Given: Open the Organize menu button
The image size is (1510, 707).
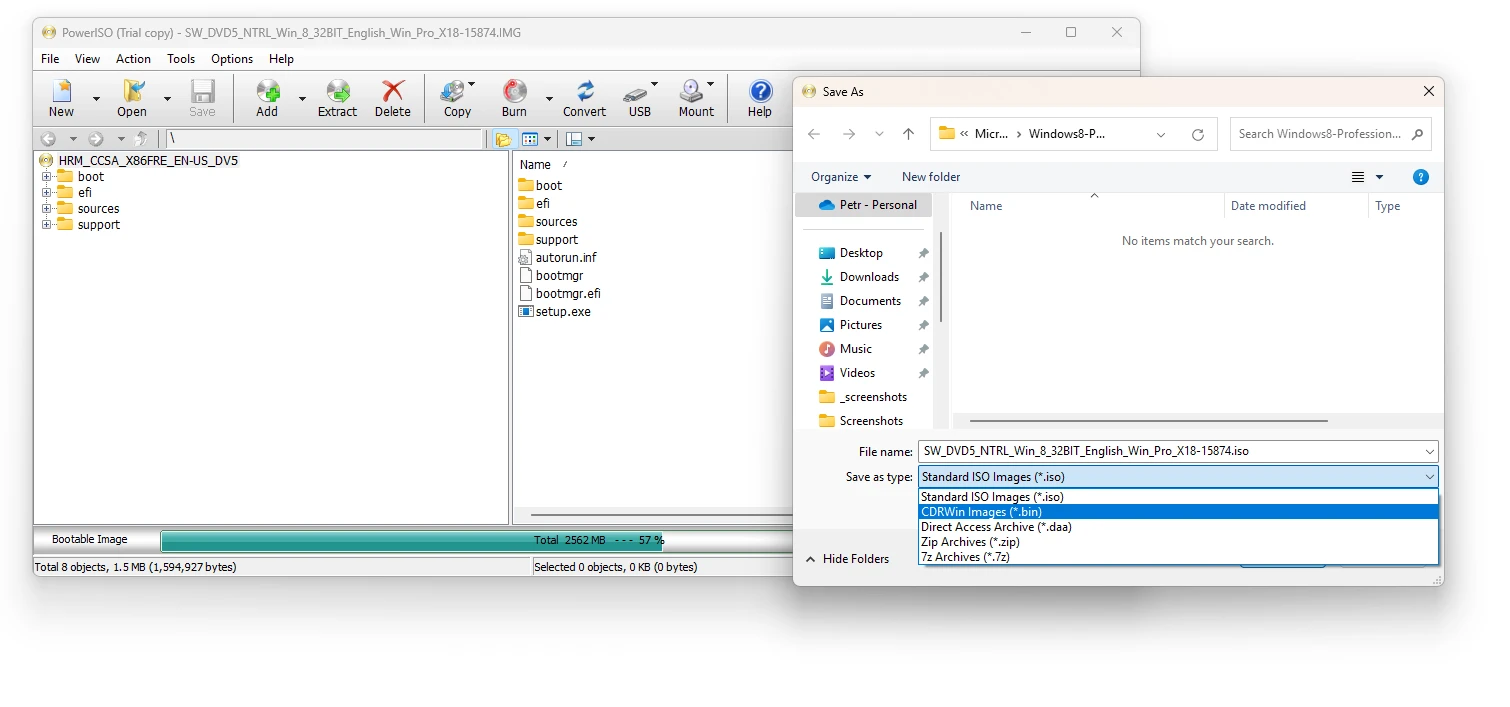Looking at the screenshot, I should point(840,177).
